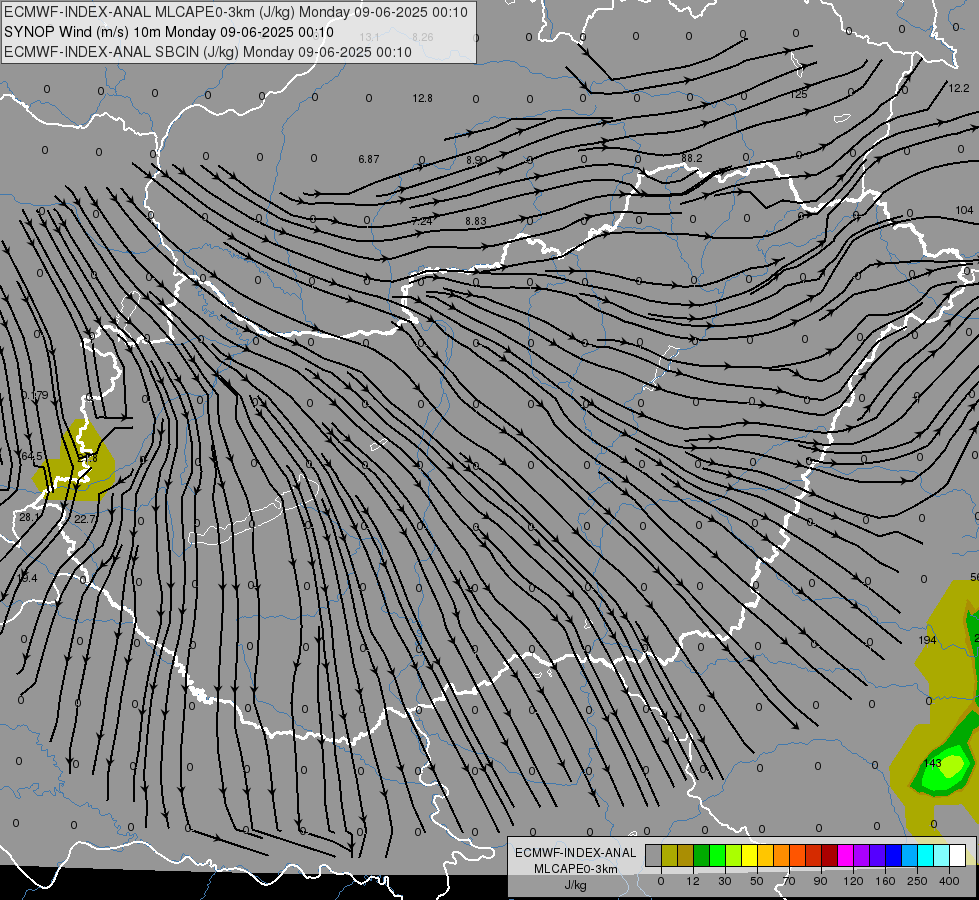The image size is (979, 900).
Task: Select the 6.87 map value
Action: (x=369, y=159)
